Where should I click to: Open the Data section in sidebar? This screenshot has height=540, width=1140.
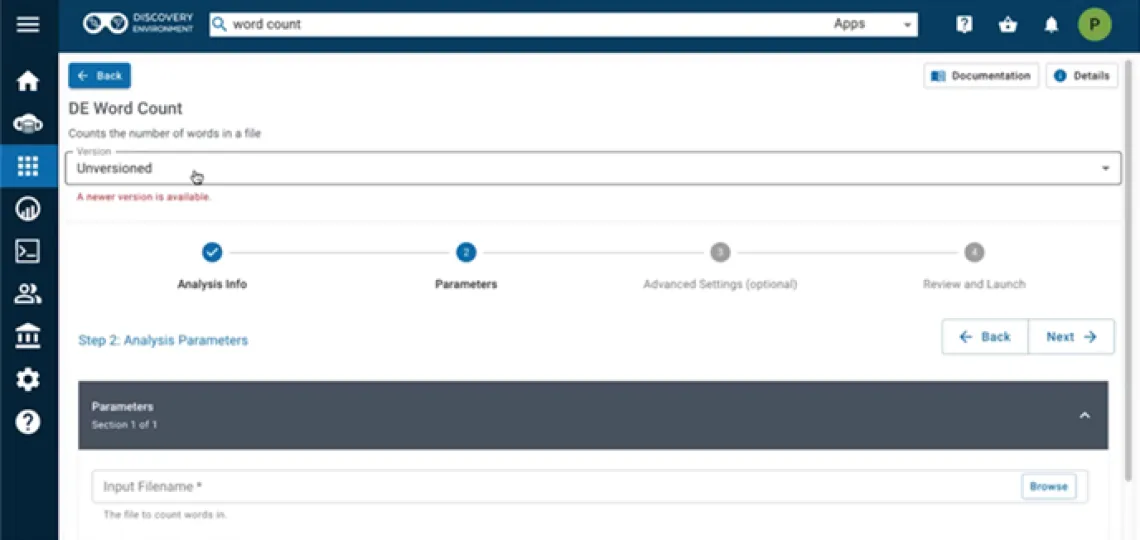coord(28,124)
